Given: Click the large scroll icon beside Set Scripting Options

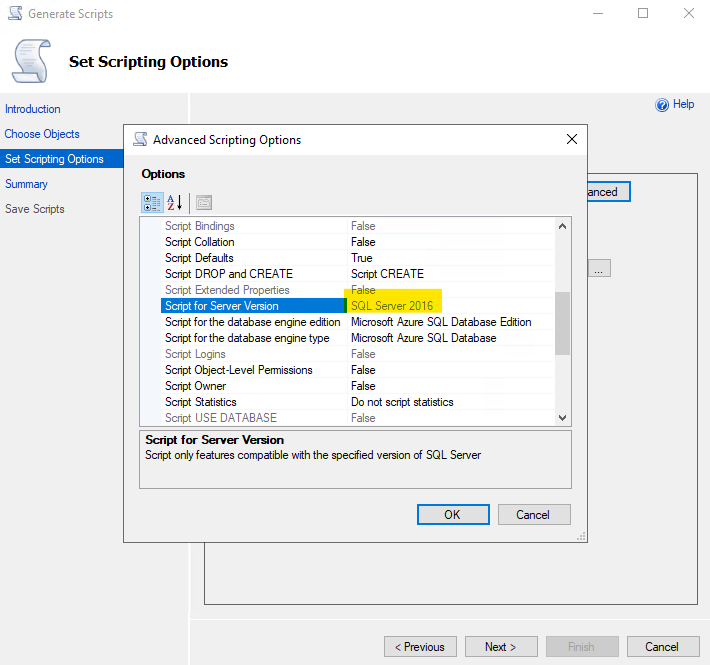Looking at the screenshot, I should (x=32, y=61).
